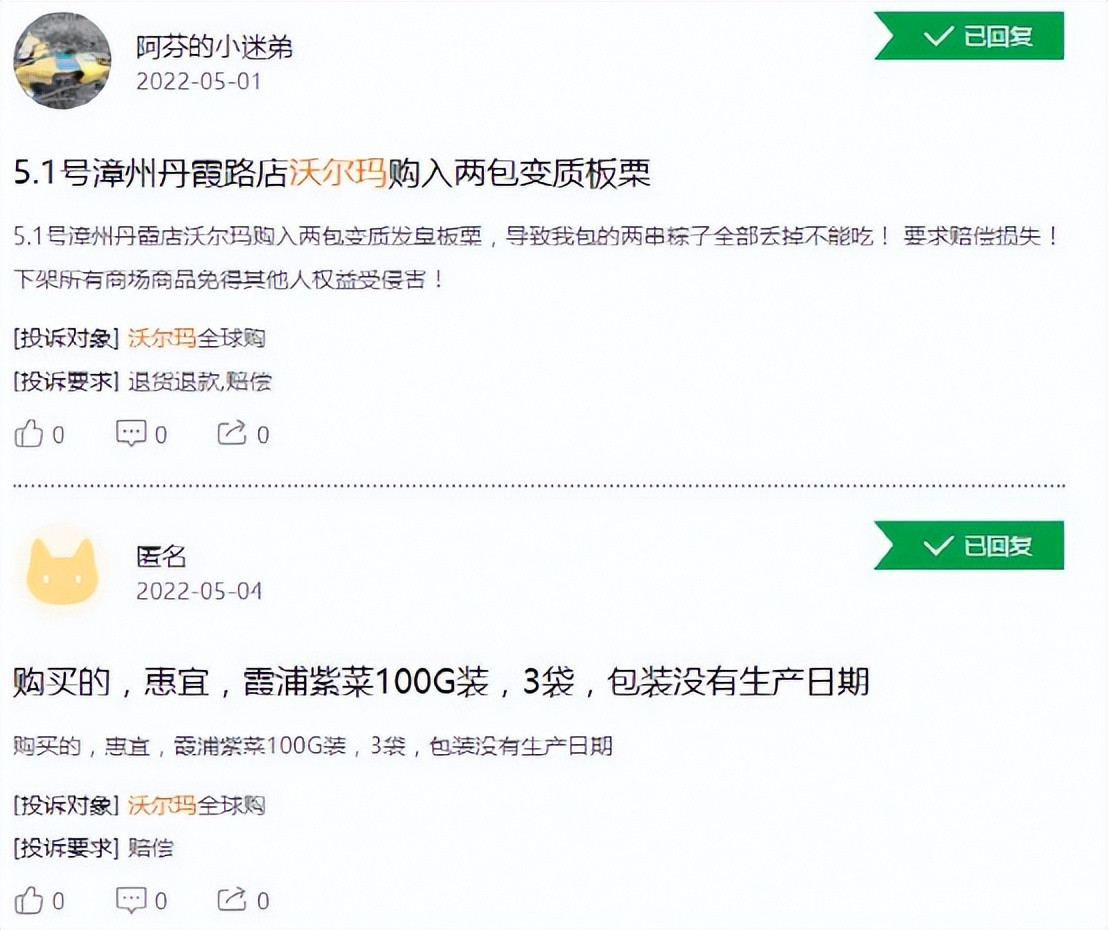The image size is (1108, 930).
Task: Click 沃尔玛全球购 target in first complaint
Action: [x=196, y=339]
